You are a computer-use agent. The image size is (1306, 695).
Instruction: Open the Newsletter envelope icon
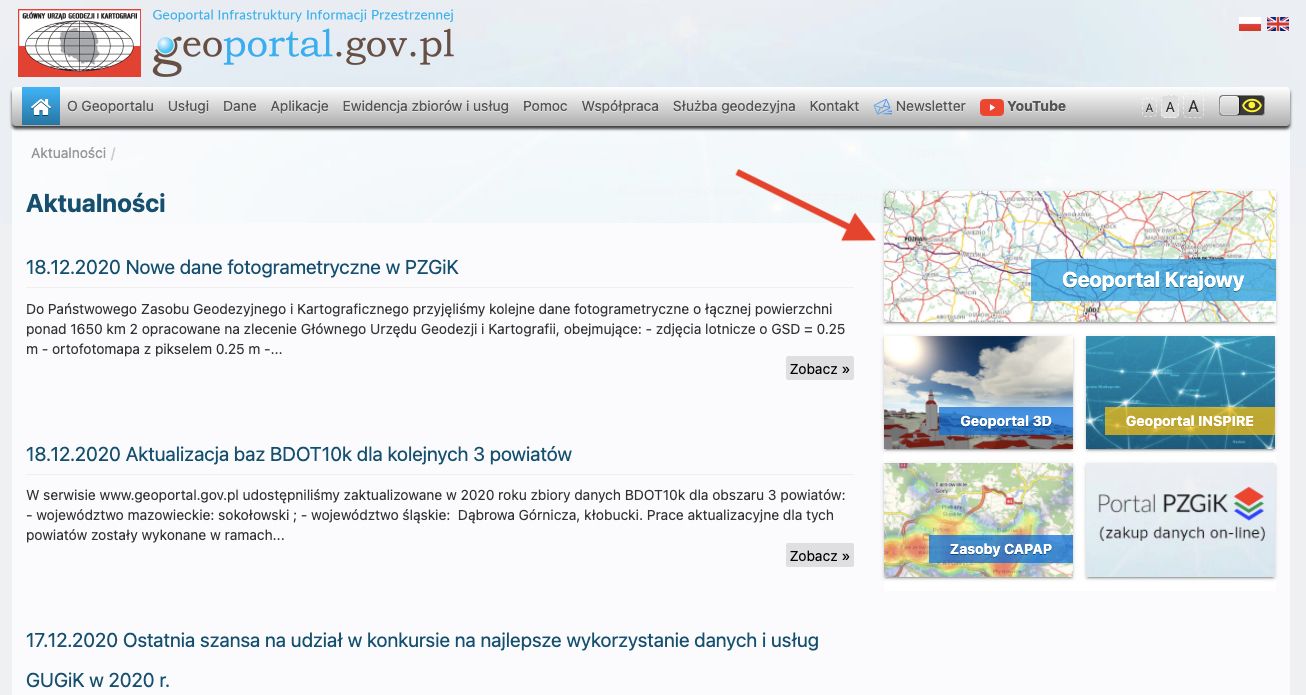[x=882, y=106]
